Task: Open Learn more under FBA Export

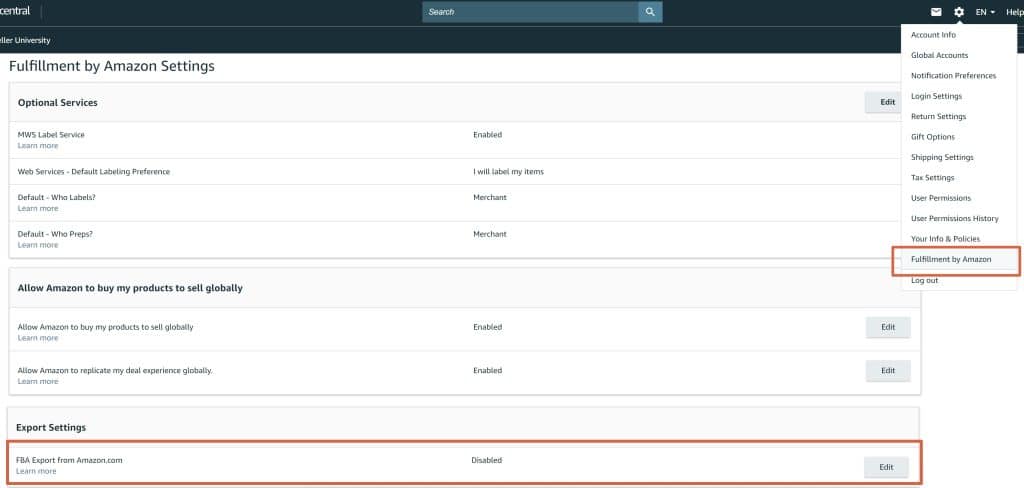Action: pyautogui.click(x=36, y=471)
